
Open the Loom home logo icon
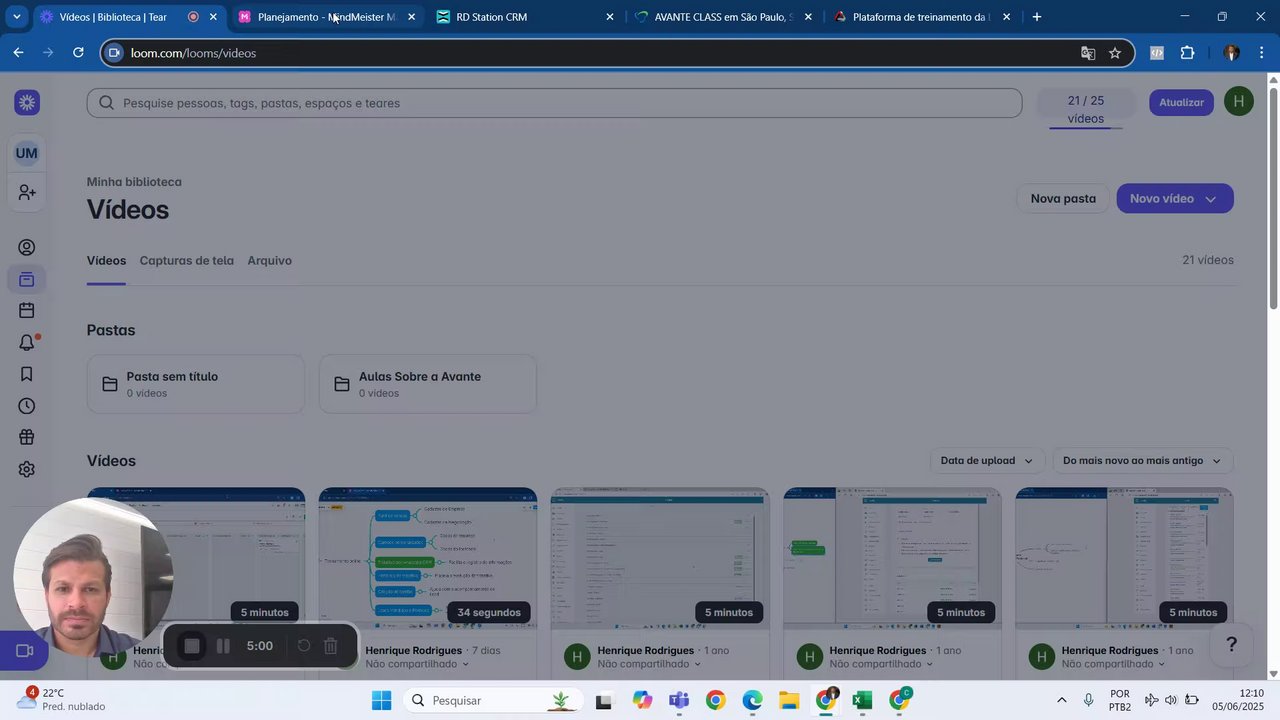tap(27, 102)
